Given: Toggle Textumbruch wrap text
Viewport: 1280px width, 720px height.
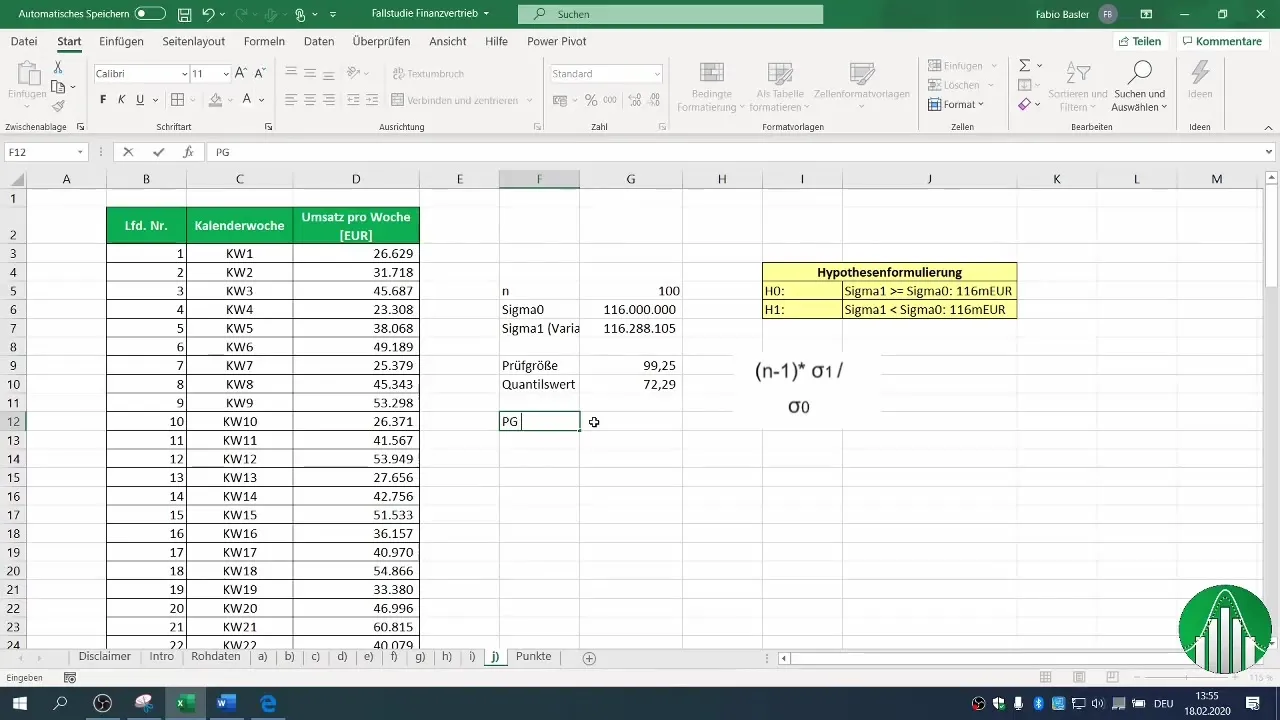Looking at the screenshot, I should pyautogui.click(x=427, y=74).
